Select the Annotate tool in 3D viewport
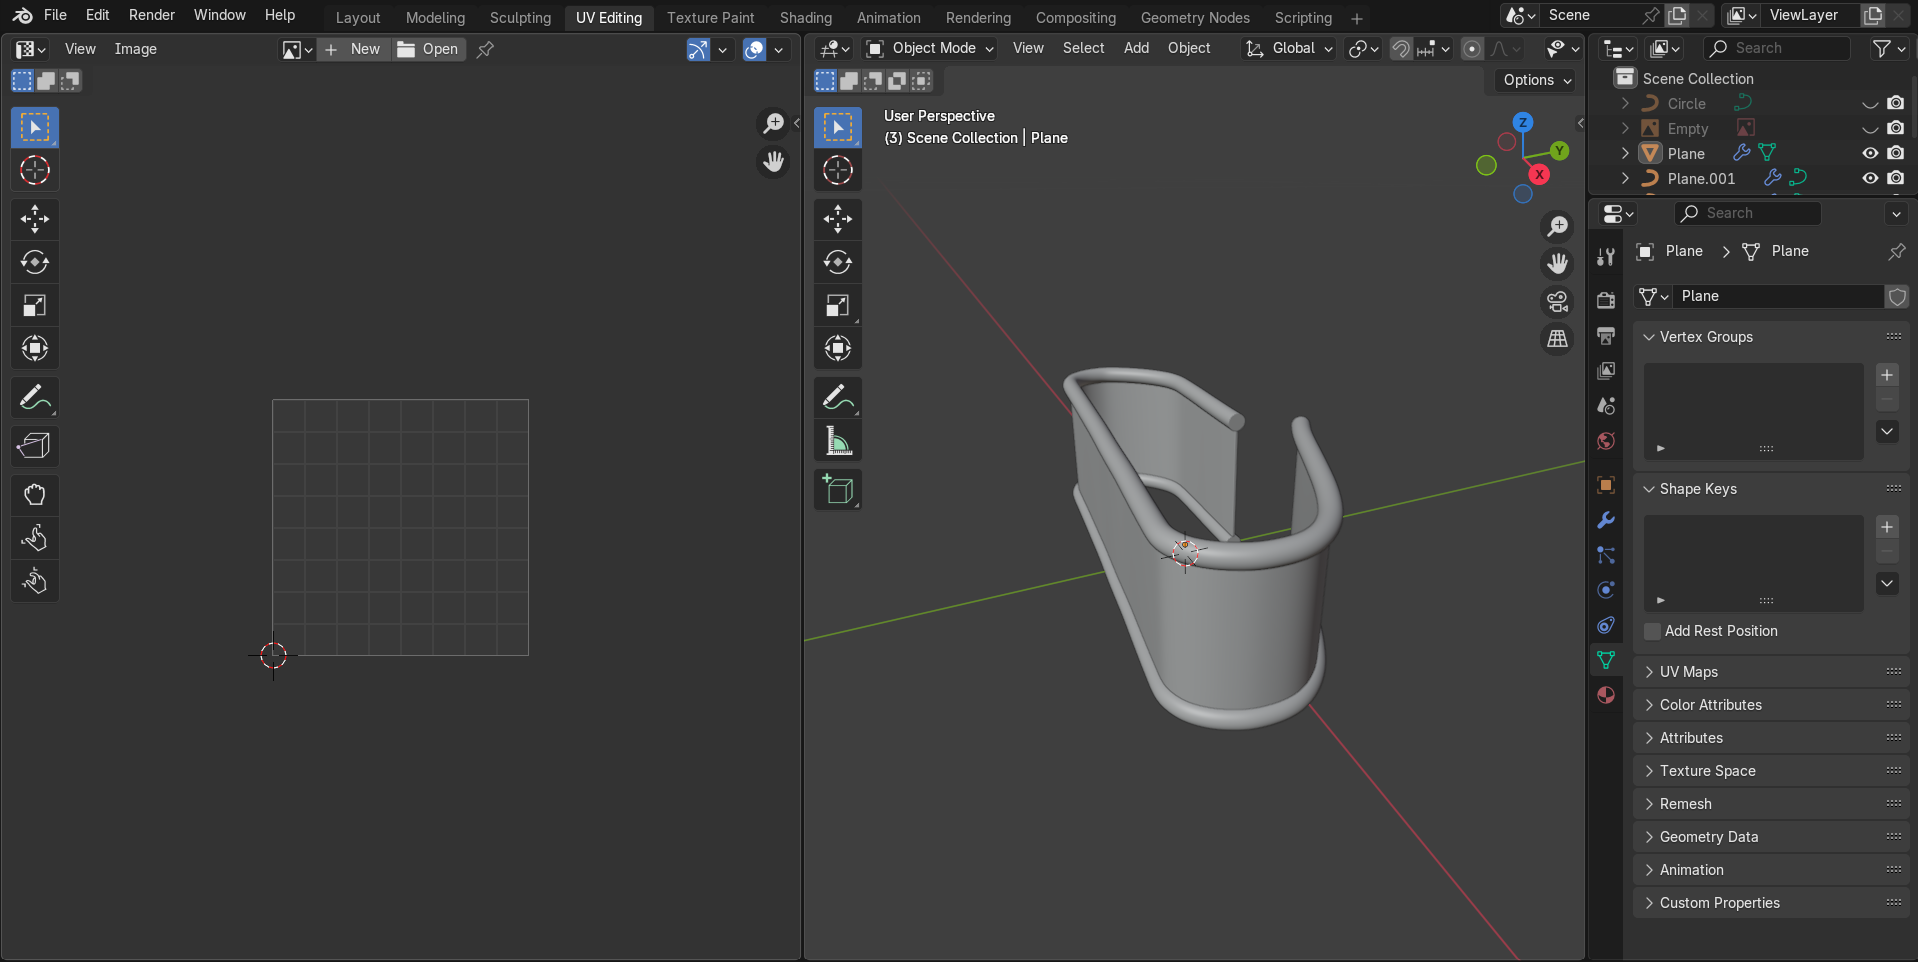1918x962 pixels. (x=838, y=397)
